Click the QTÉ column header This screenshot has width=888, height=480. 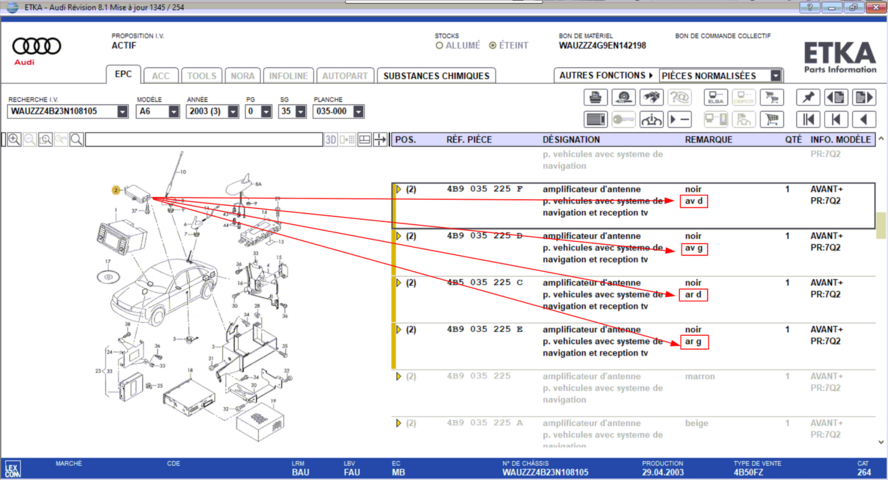pos(793,140)
